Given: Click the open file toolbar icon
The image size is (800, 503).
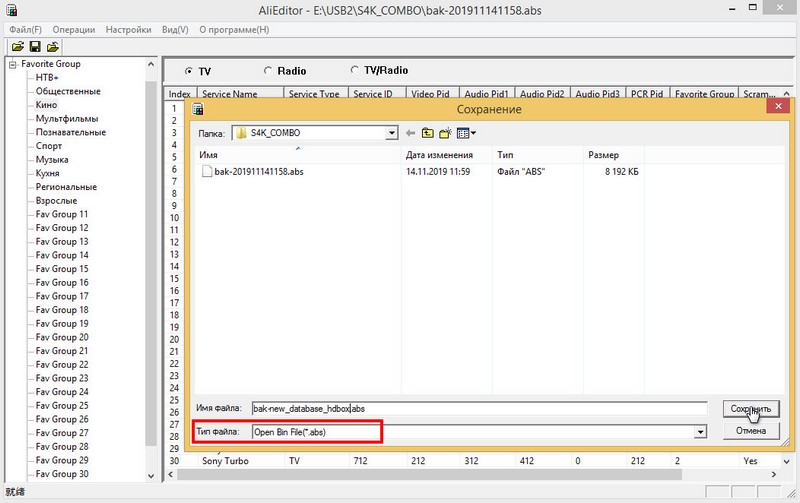Looking at the screenshot, I should 18,47.
